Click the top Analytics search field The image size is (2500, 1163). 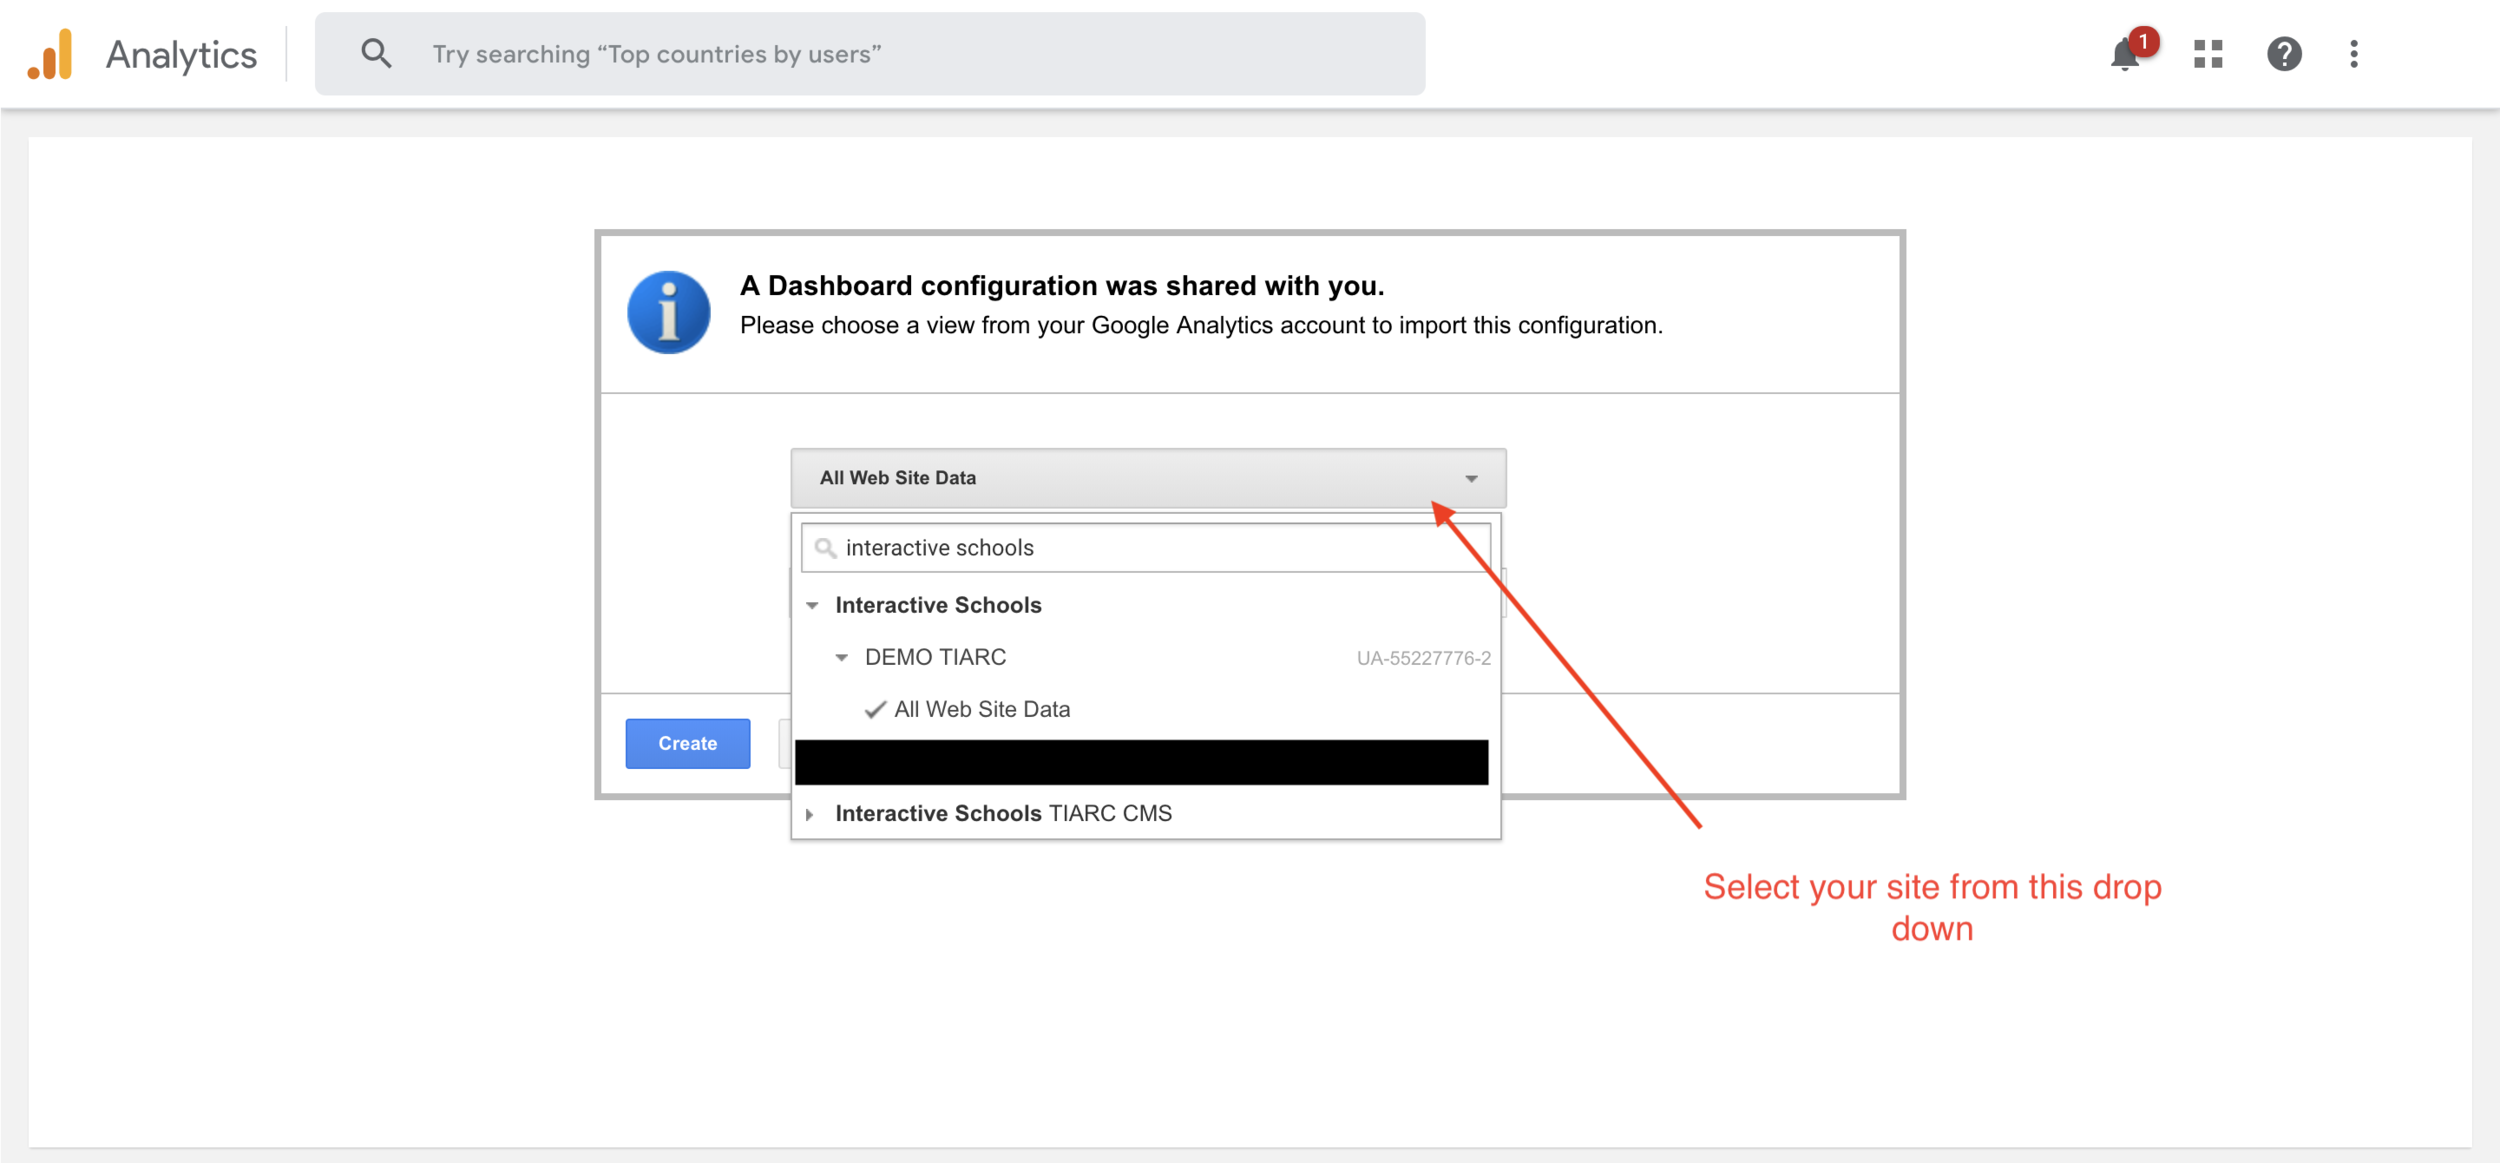[870, 54]
